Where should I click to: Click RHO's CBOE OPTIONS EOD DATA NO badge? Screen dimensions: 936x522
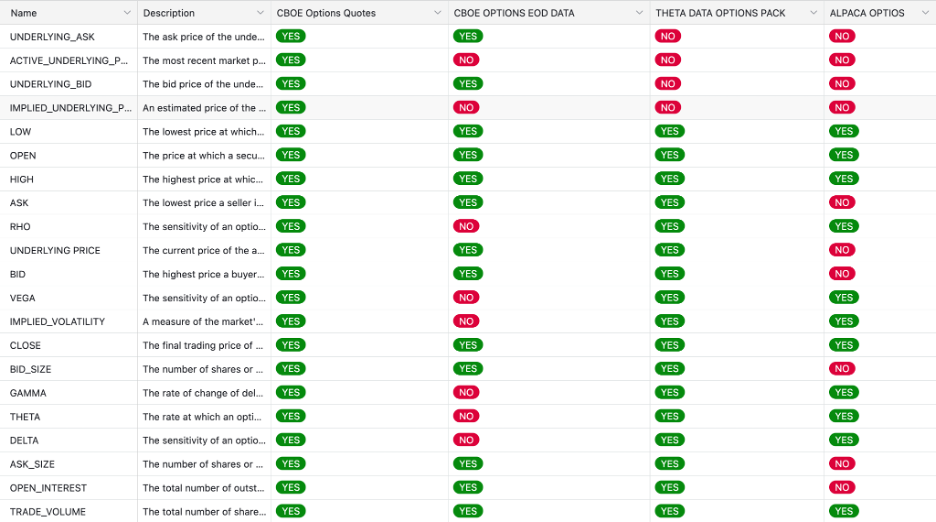(x=466, y=226)
